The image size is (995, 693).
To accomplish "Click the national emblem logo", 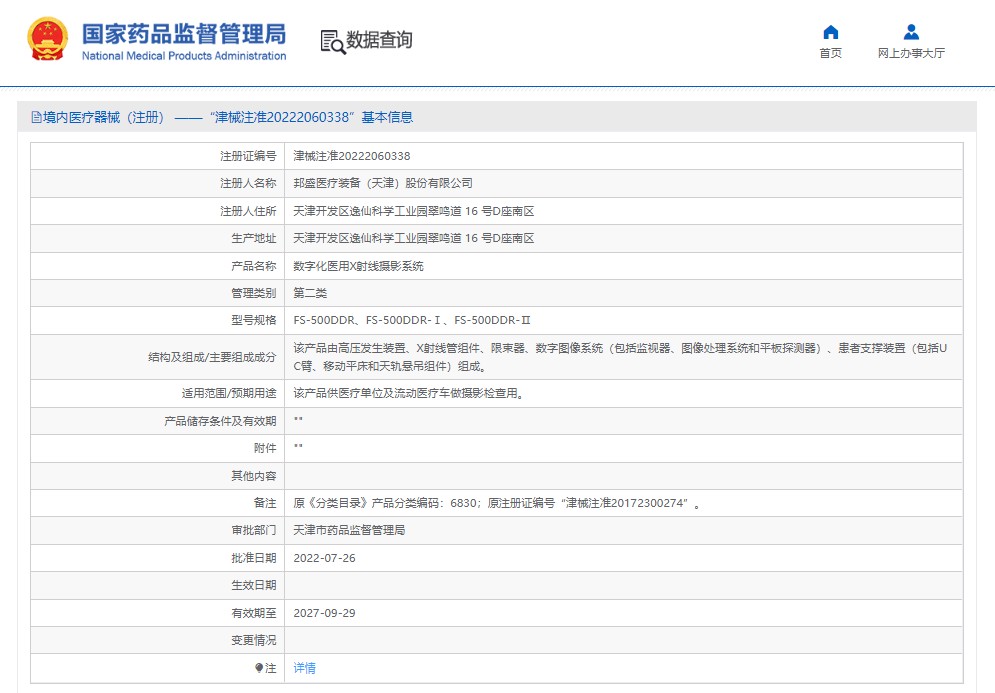I will (x=46, y=40).
